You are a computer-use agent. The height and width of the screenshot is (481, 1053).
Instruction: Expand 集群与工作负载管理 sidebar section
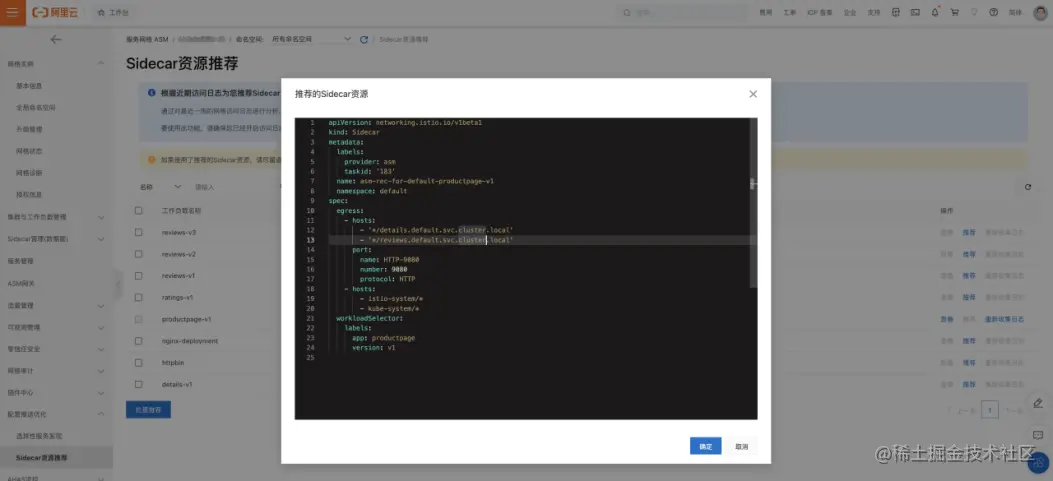[56, 217]
